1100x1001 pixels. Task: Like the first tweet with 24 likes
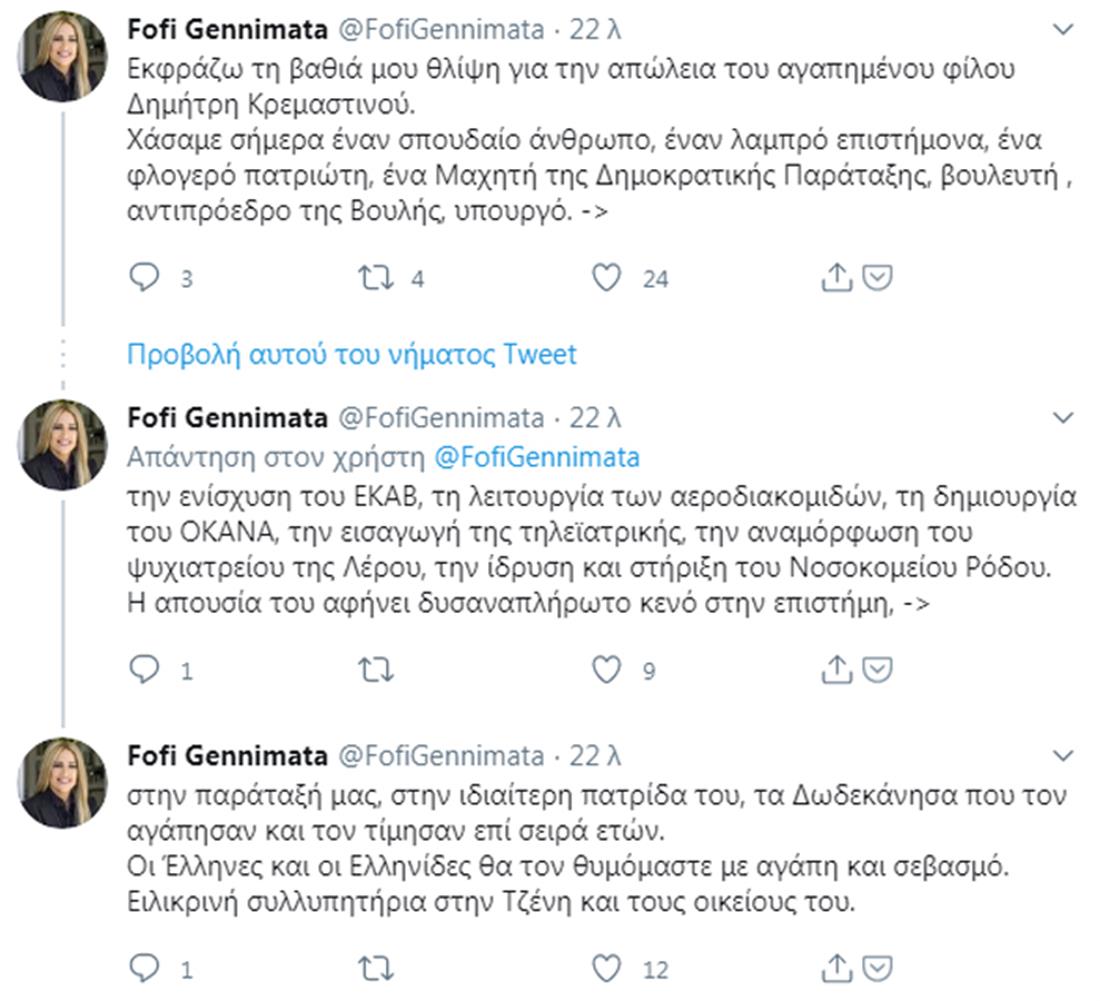(607, 277)
